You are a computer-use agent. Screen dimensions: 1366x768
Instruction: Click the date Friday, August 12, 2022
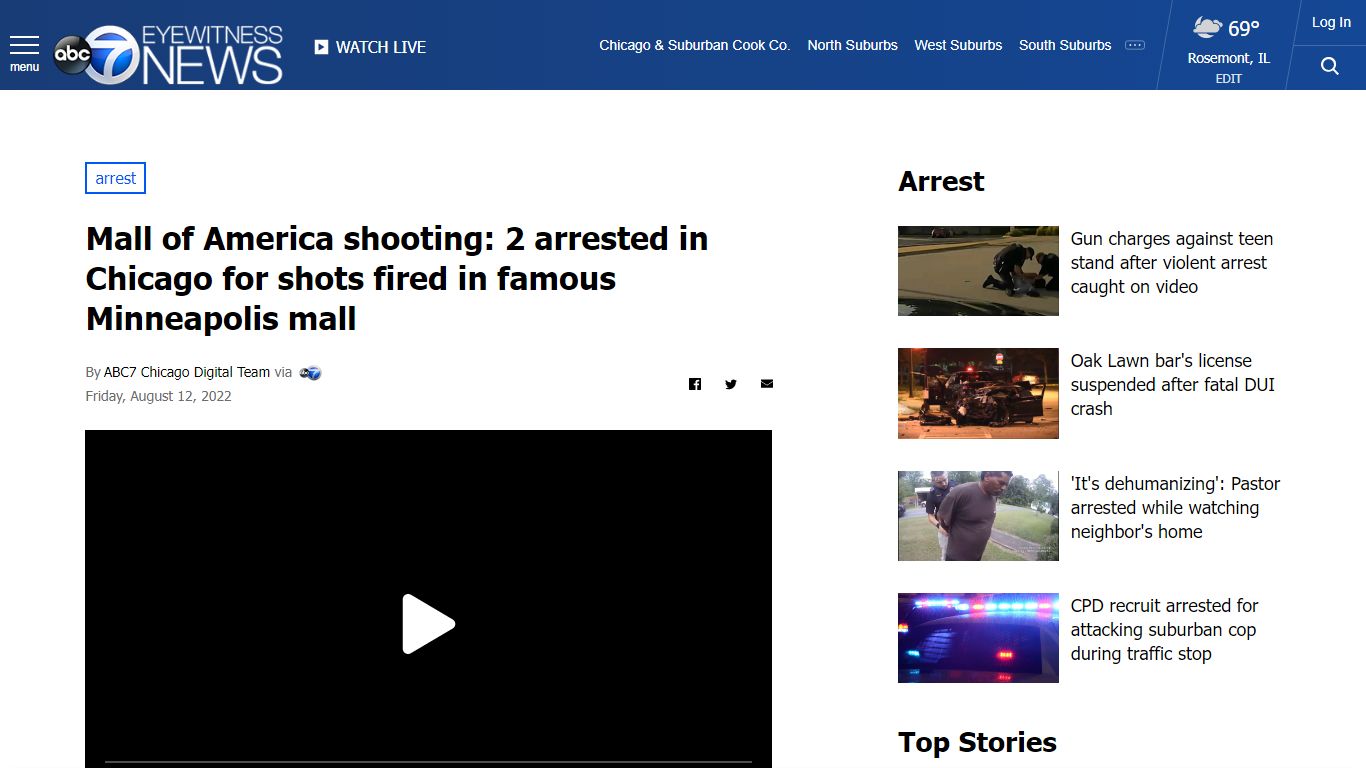click(x=158, y=396)
